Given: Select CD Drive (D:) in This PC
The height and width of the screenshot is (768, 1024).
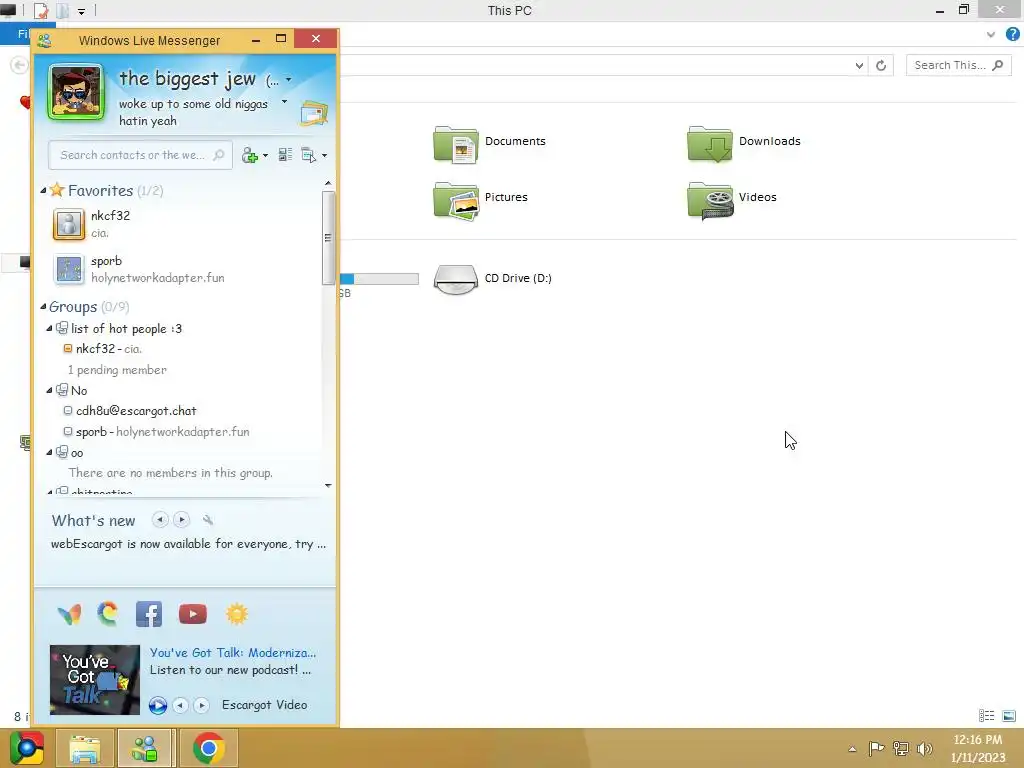Looking at the screenshot, I should pos(493,280).
